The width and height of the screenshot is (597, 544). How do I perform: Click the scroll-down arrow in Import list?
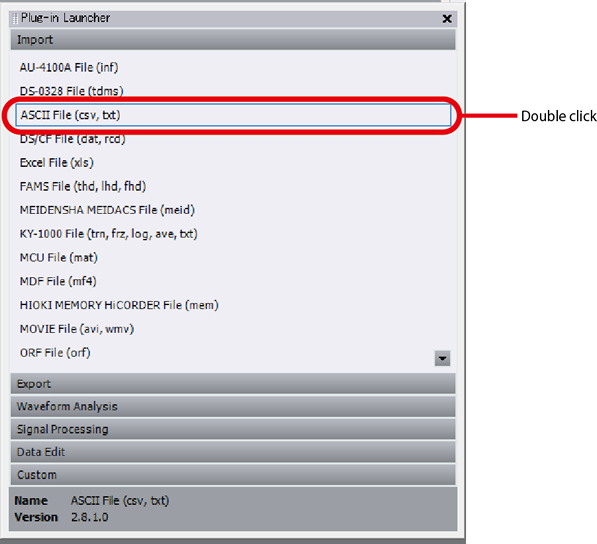click(x=442, y=358)
